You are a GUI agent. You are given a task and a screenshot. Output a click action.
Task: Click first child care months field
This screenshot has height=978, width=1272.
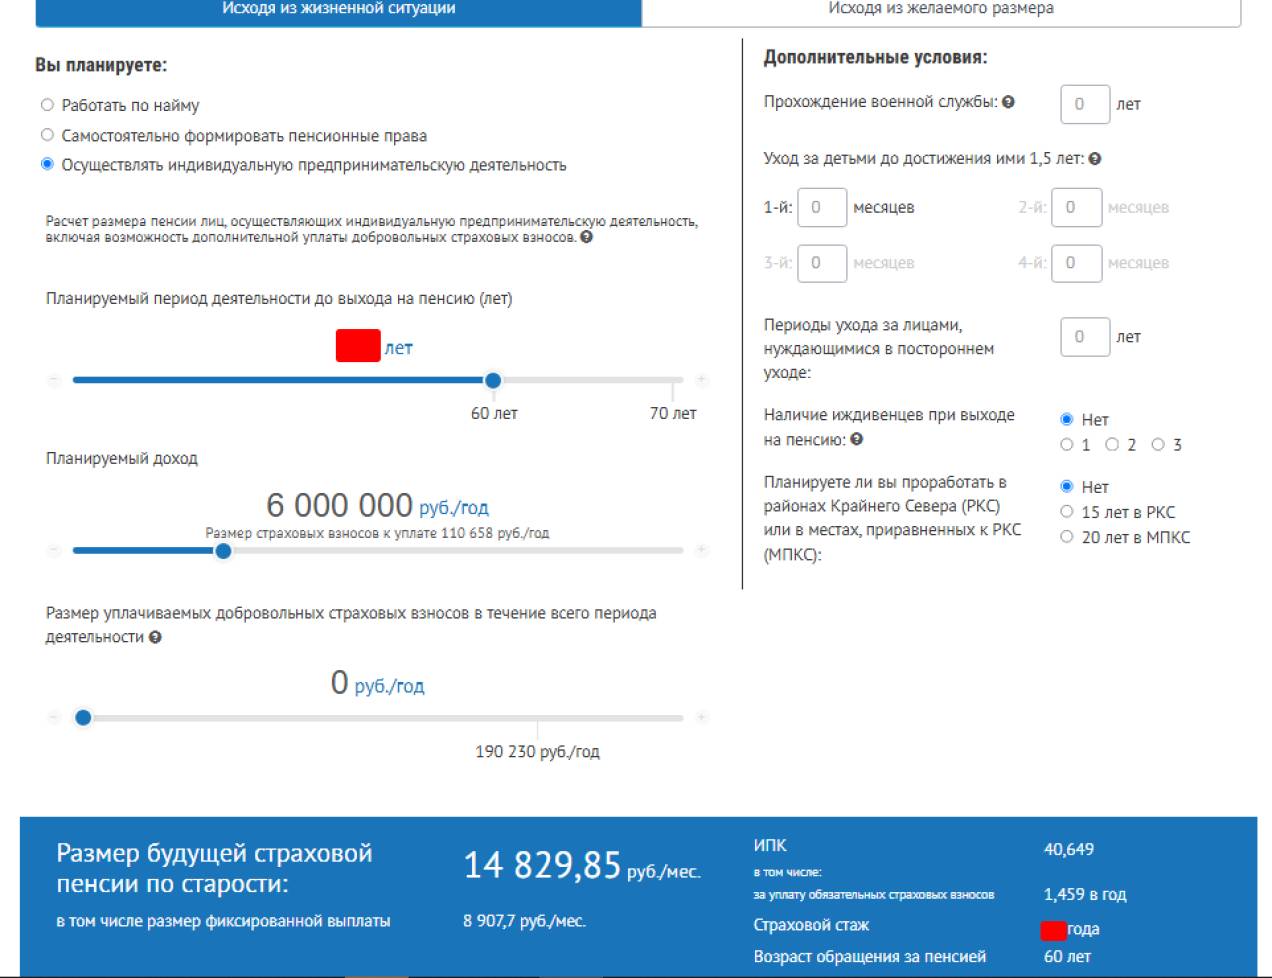[822, 207]
